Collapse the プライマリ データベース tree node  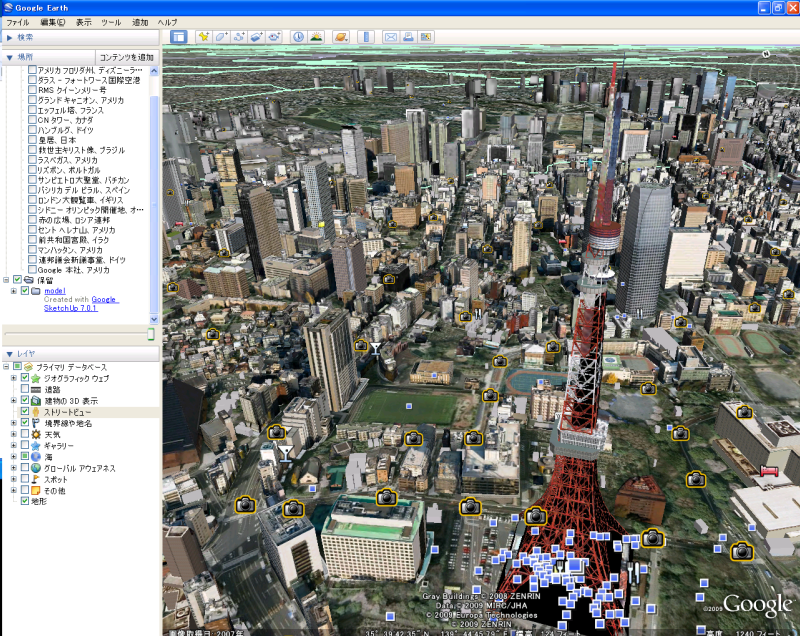click(6, 367)
